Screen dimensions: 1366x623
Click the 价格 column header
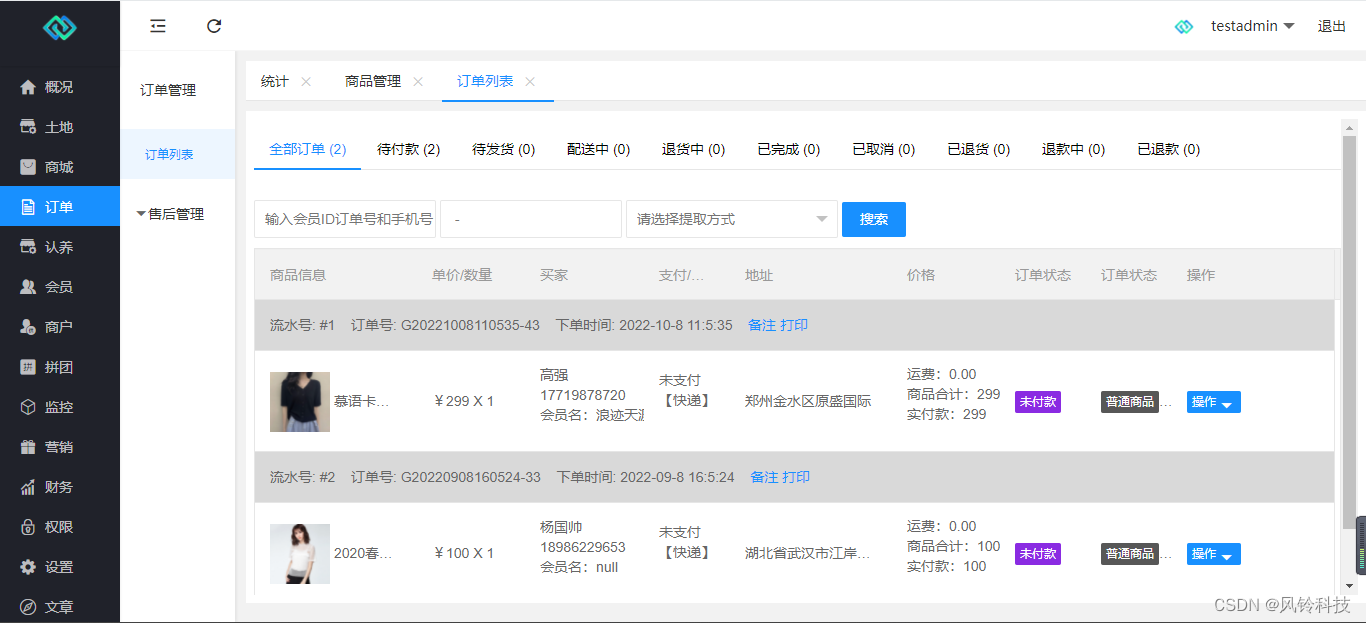pos(921,275)
